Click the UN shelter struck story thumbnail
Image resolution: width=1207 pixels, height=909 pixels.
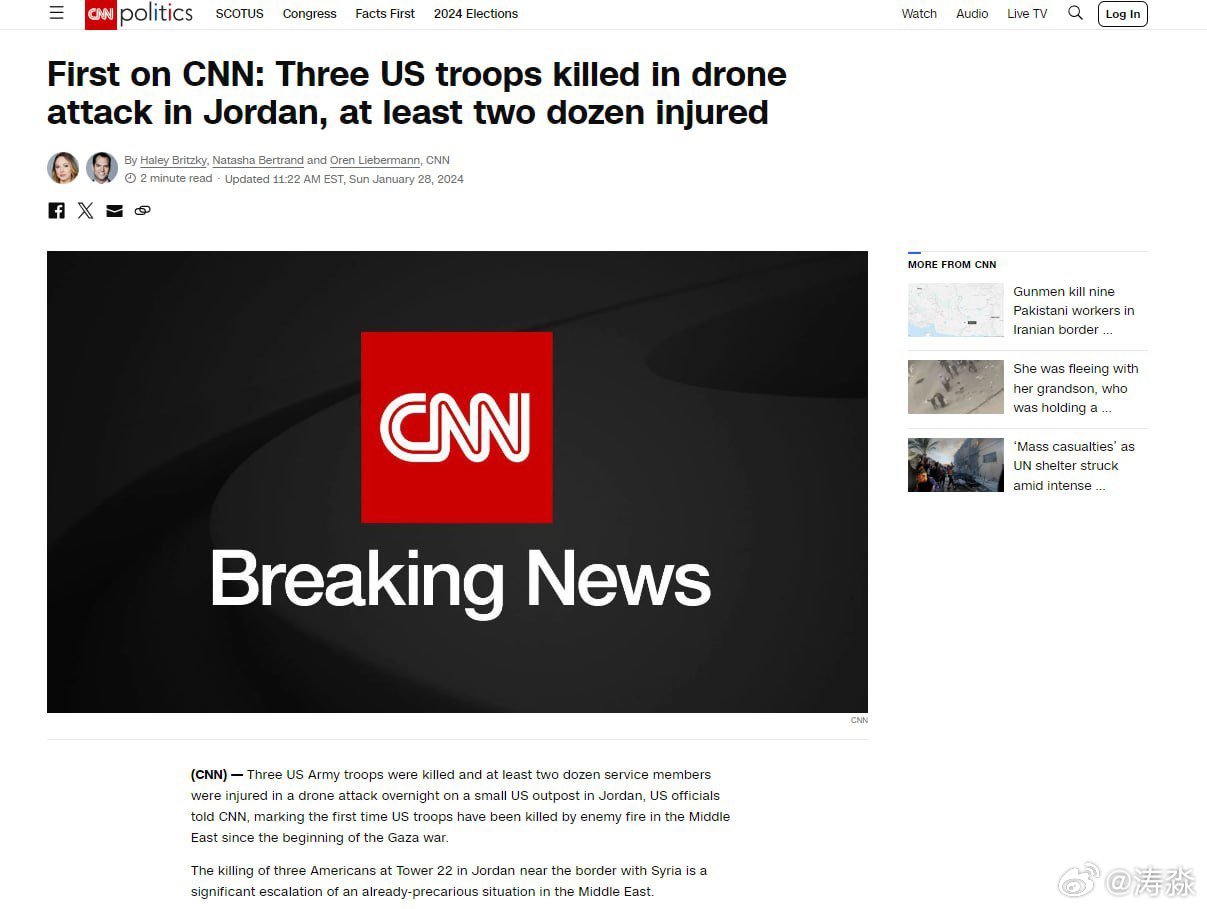[956, 465]
